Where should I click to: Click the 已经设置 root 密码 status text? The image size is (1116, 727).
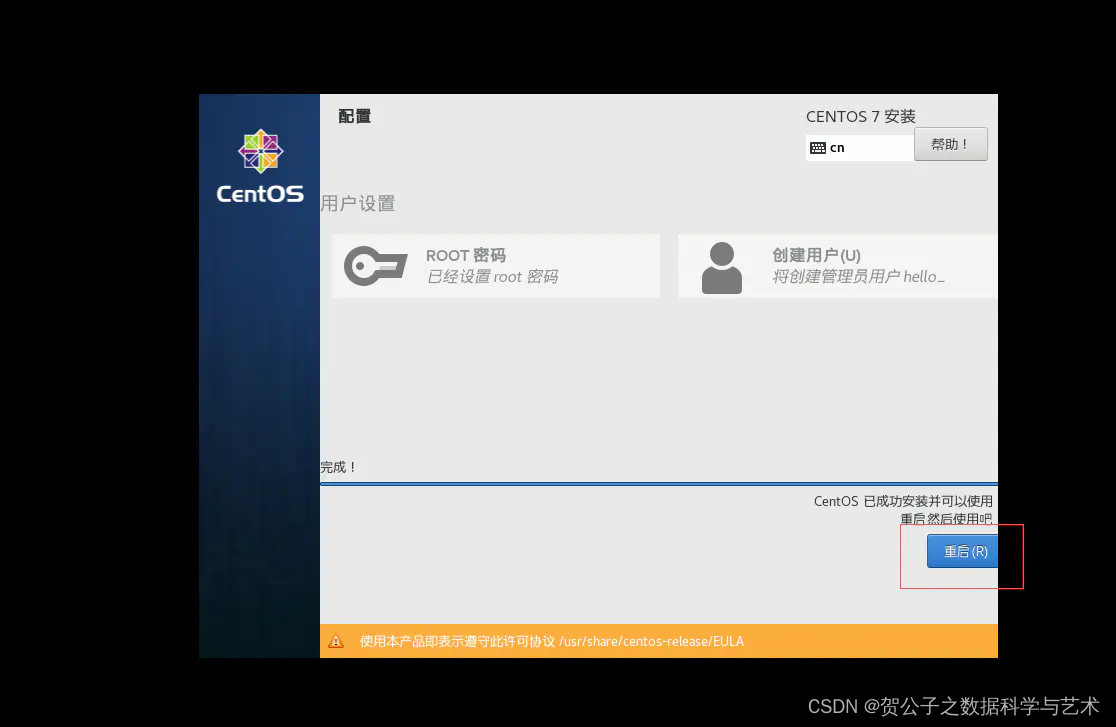click(492, 276)
